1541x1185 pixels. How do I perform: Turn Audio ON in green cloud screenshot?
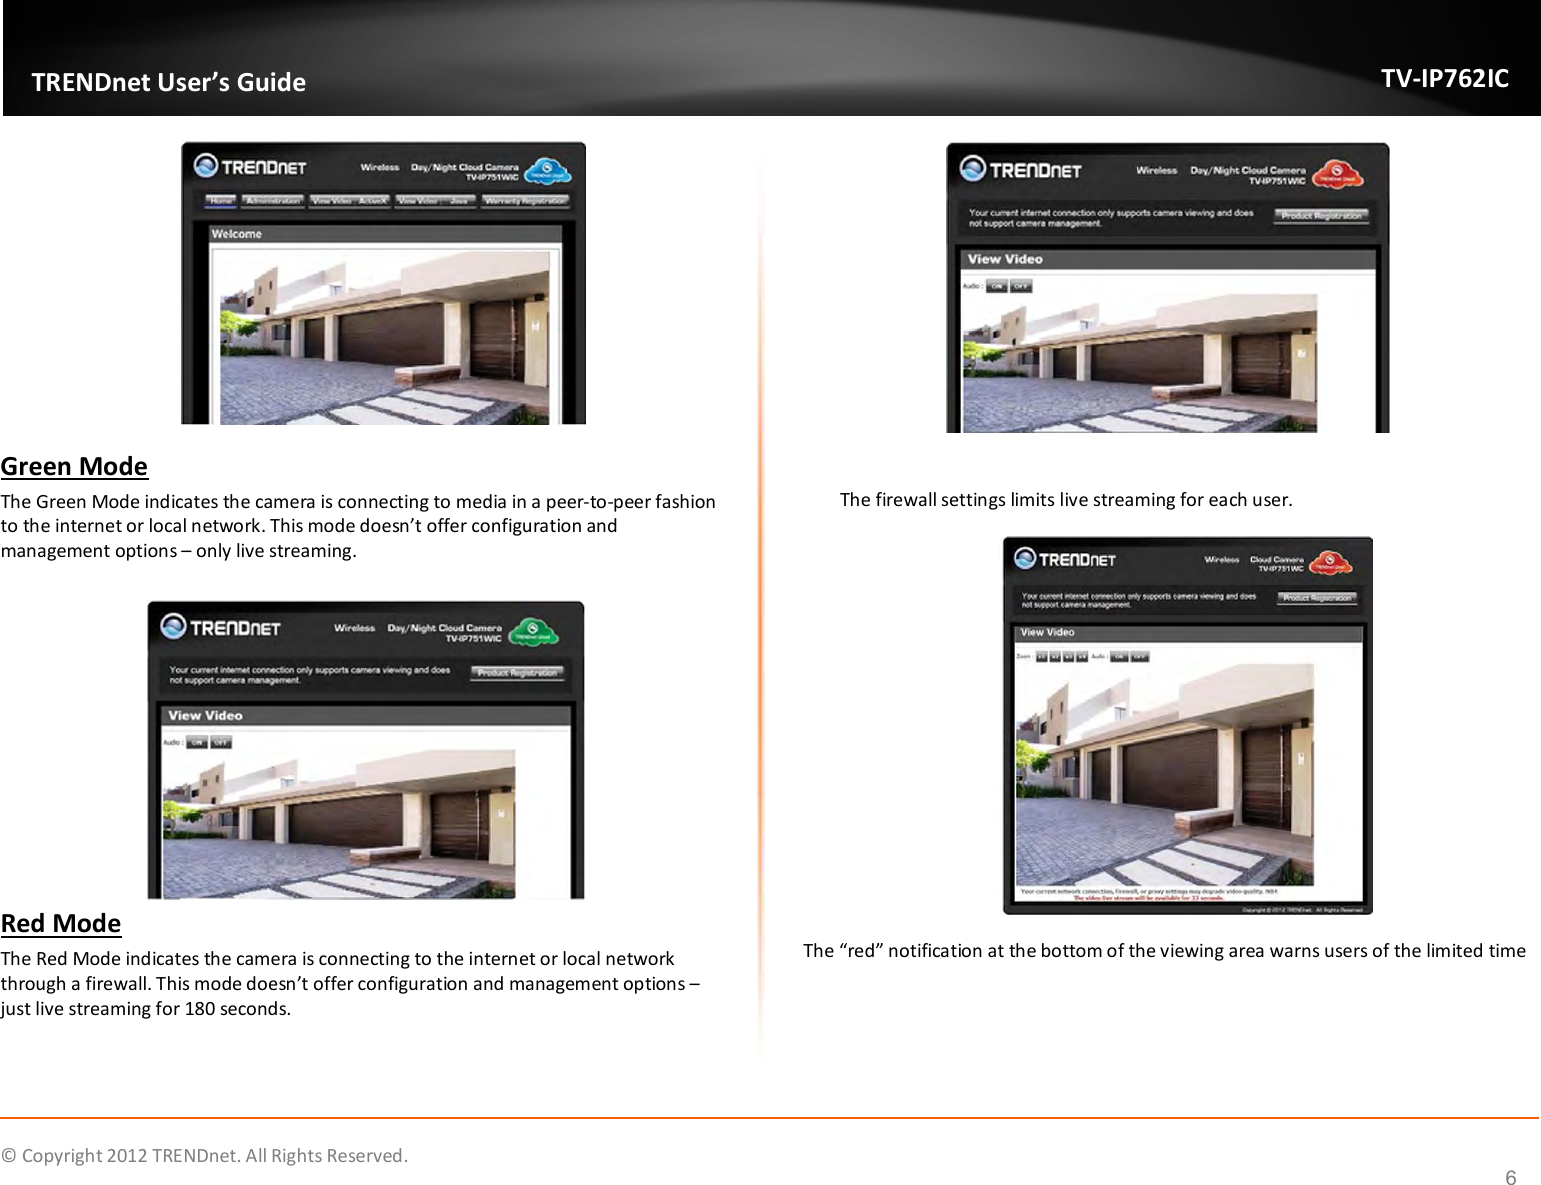click(x=197, y=742)
